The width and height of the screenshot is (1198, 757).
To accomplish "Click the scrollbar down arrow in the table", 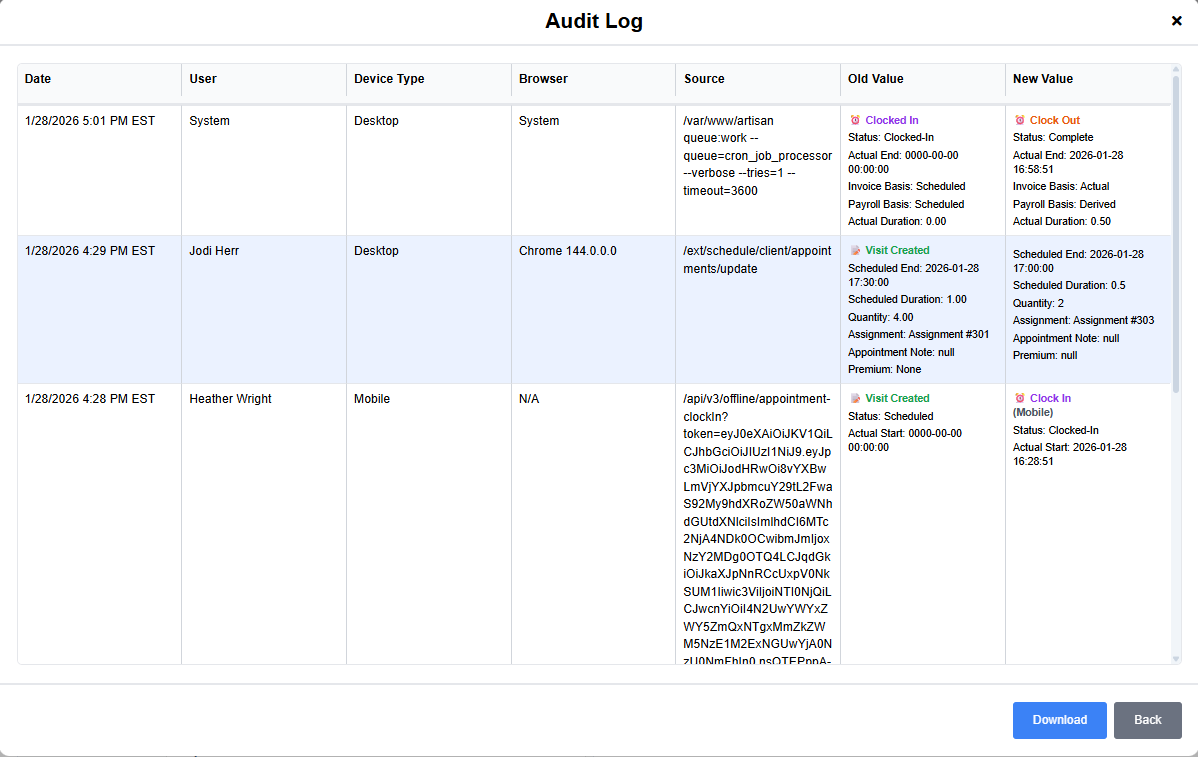I will (x=1176, y=658).
